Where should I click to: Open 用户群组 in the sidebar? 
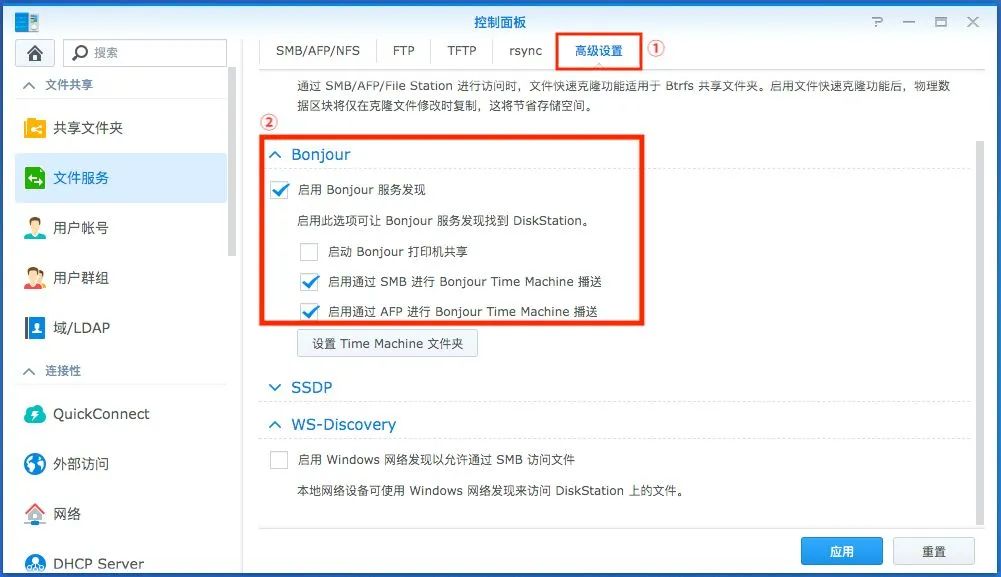(x=121, y=278)
